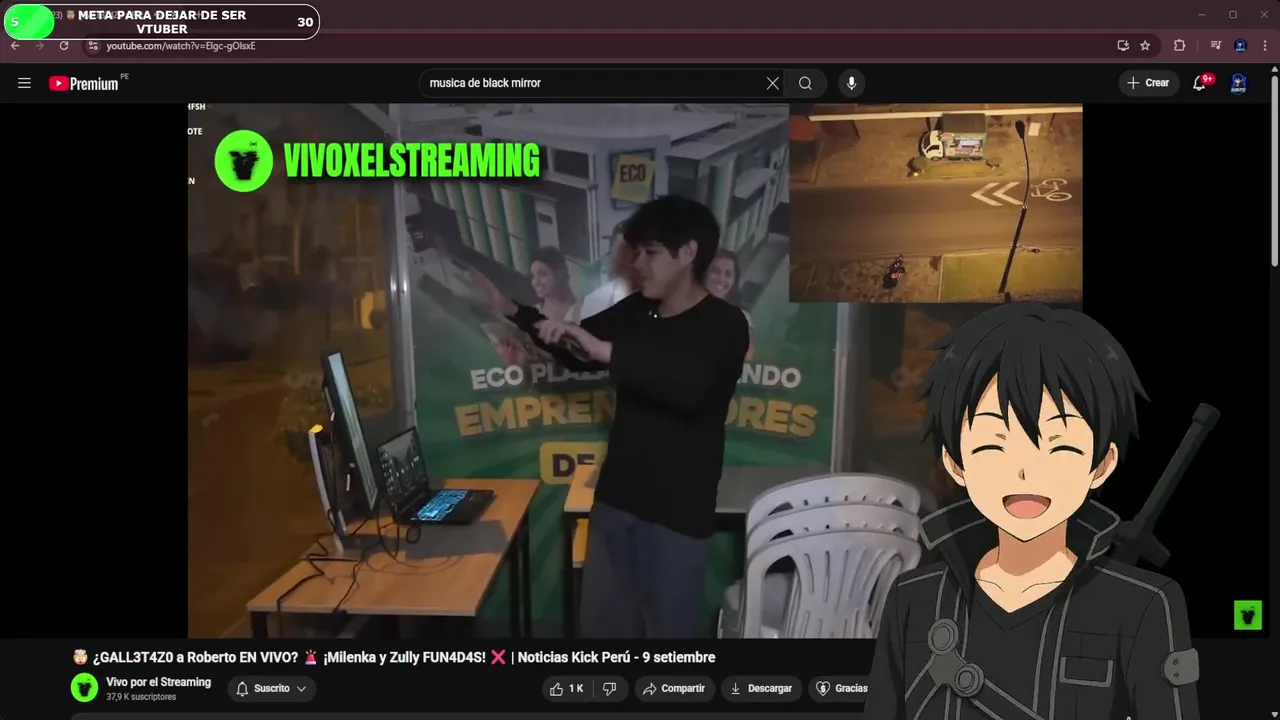Screen dimensions: 1280x720
Task: Open YouTube notifications bell
Action: (x=1200, y=83)
